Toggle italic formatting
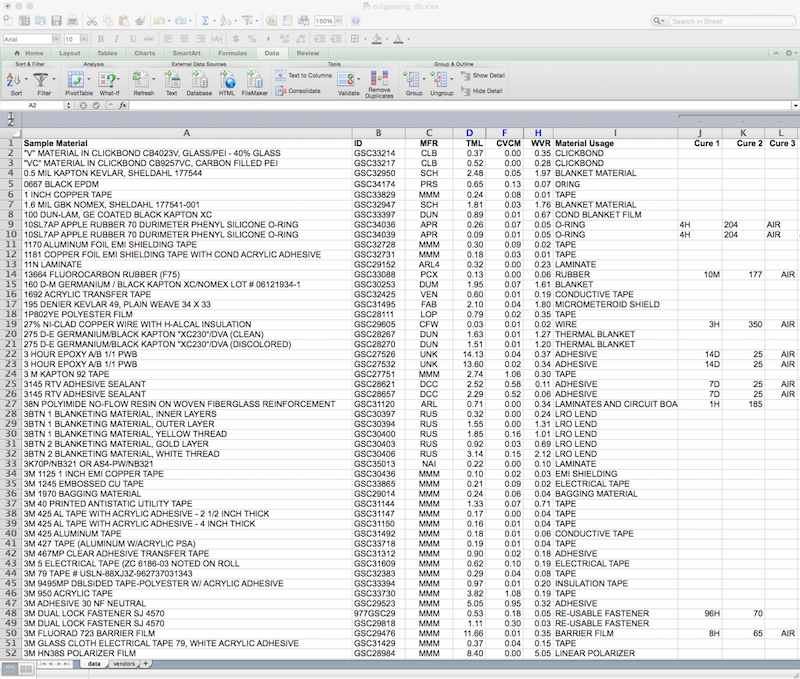 click(x=116, y=39)
